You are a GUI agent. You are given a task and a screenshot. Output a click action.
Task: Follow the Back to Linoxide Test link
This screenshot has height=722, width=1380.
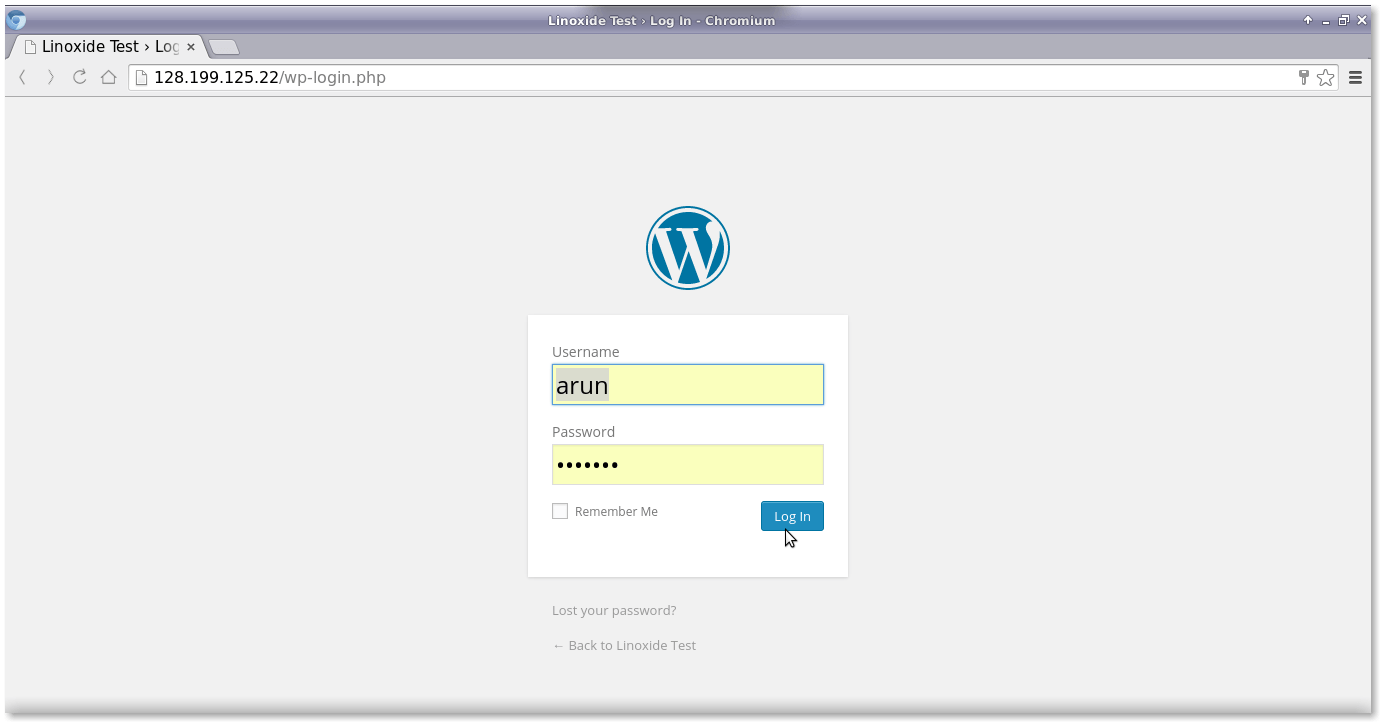624,645
